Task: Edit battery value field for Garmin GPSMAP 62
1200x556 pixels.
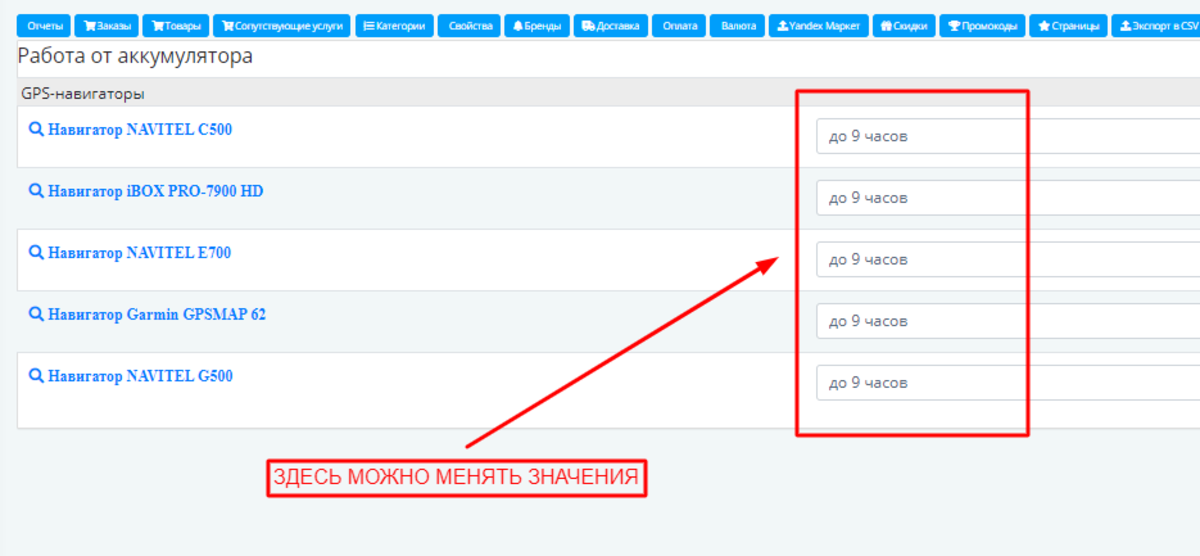Action: (x=1008, y=321)
